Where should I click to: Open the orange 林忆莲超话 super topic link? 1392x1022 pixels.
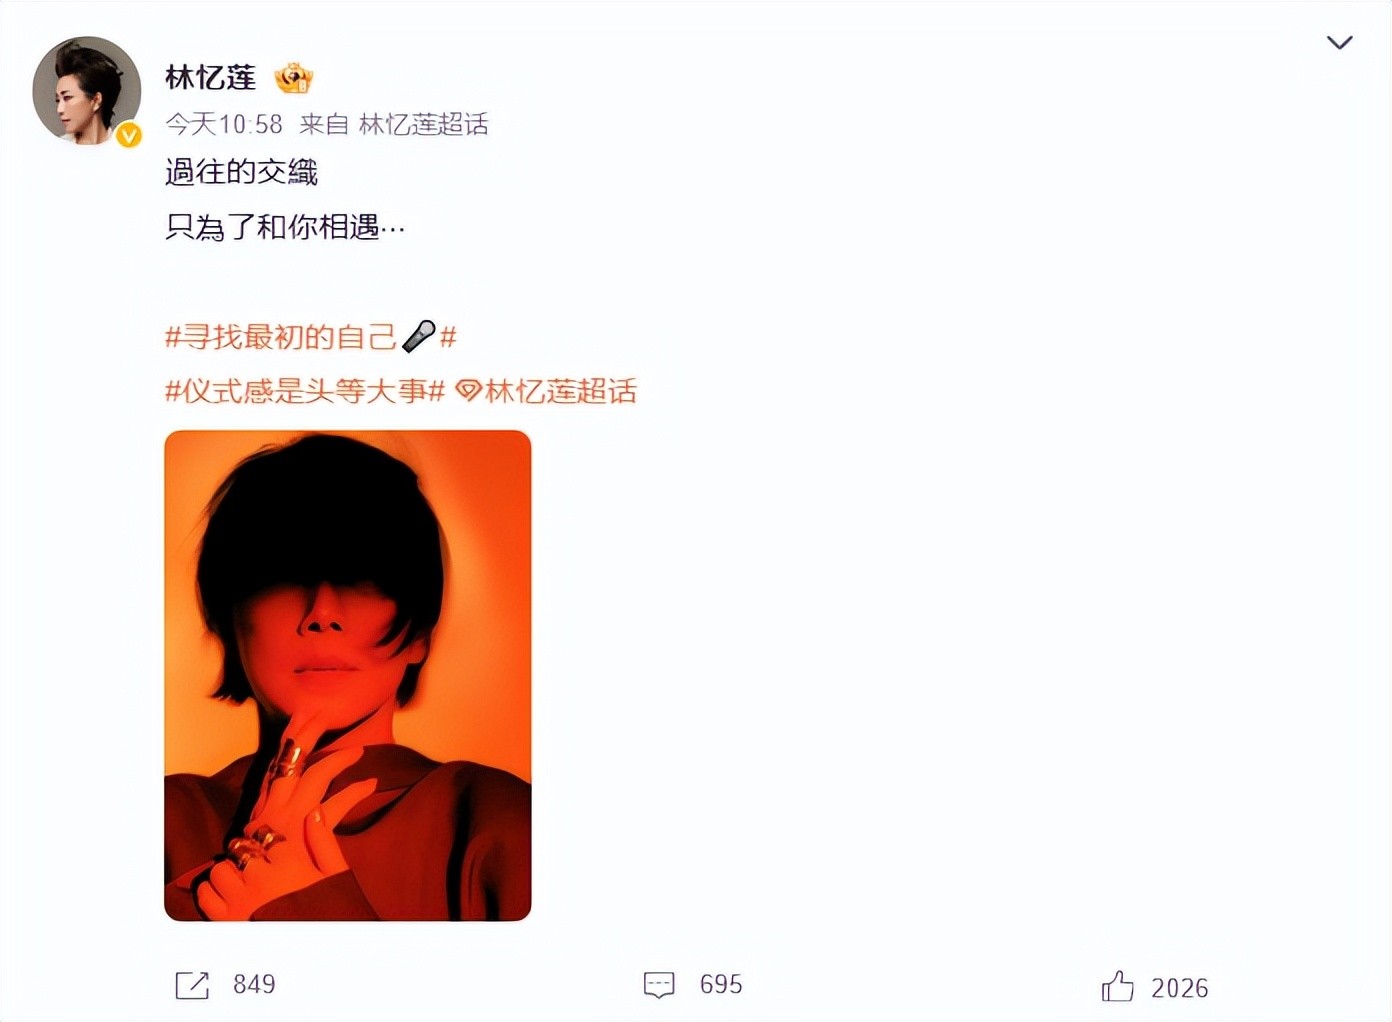click(x=560, y=391)
